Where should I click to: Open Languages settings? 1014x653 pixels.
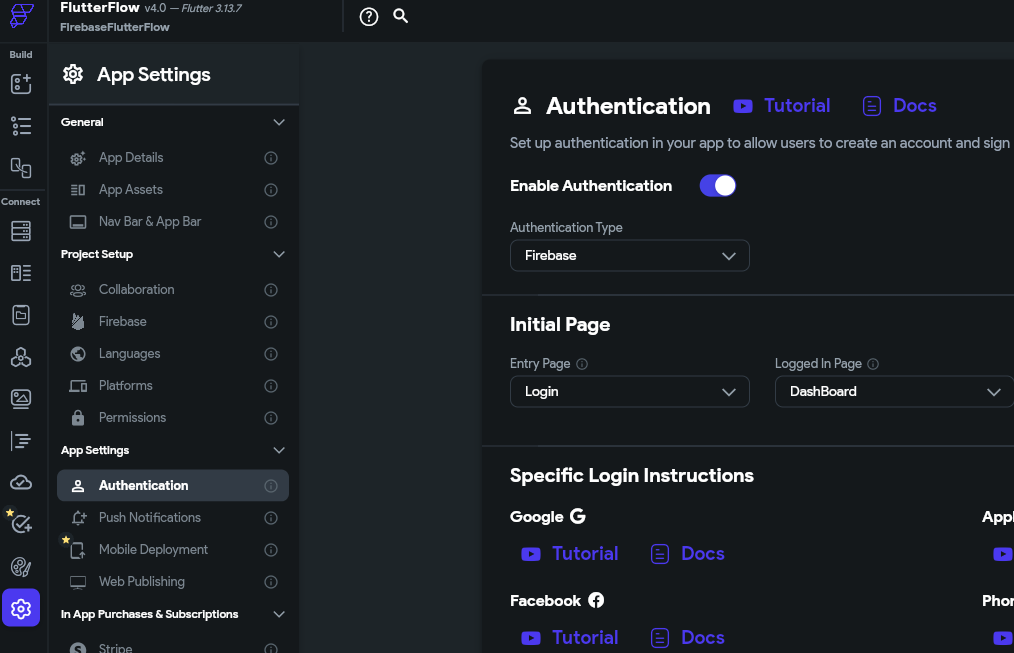pos(173,354)
